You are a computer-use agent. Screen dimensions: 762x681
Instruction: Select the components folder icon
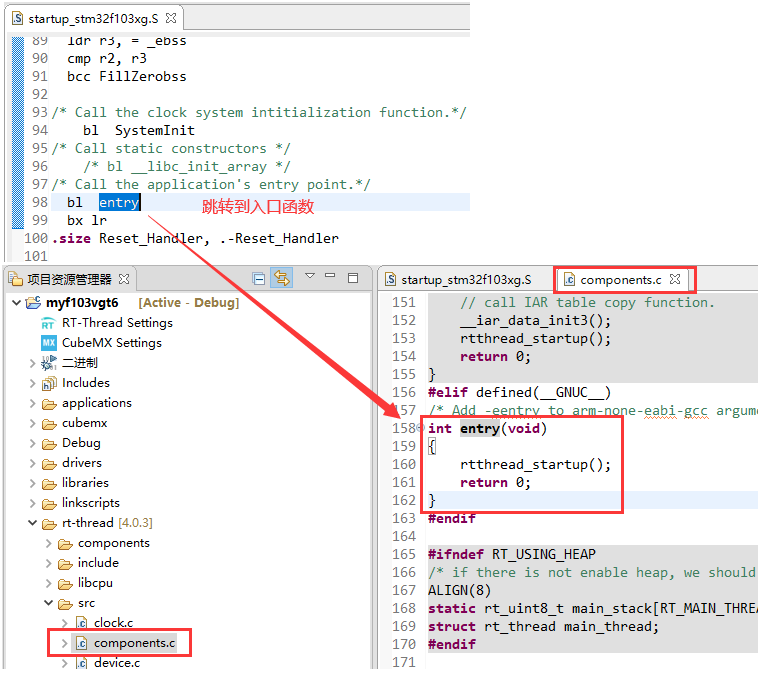(x=65, y=544)
